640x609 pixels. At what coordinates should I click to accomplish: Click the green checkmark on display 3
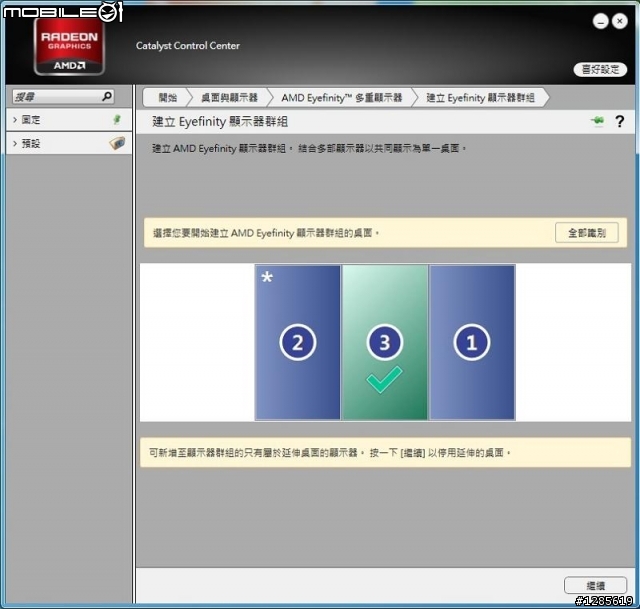click(x=384, y=379)
